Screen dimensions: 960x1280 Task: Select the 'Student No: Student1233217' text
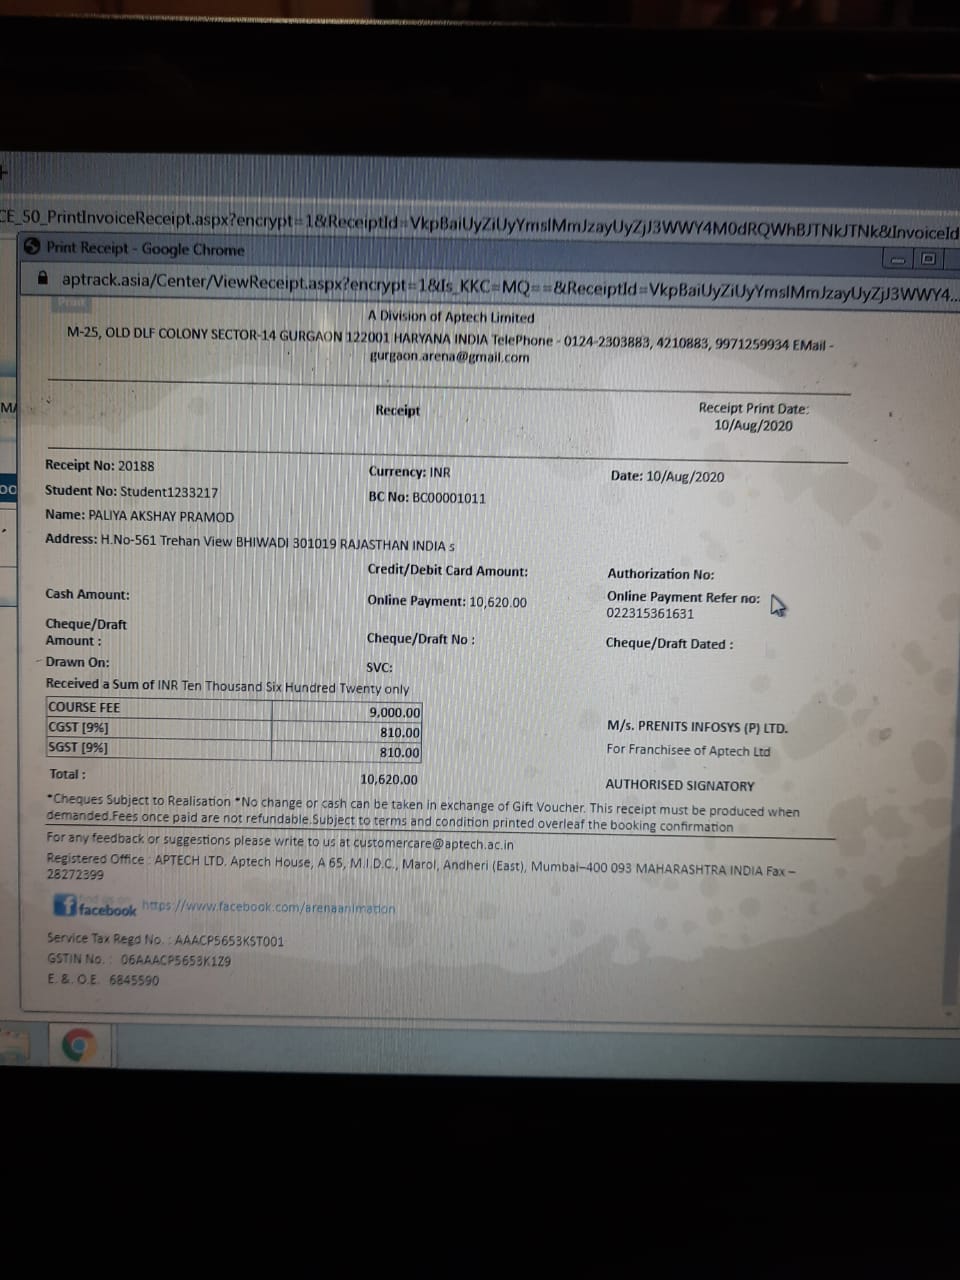(131, 491)
